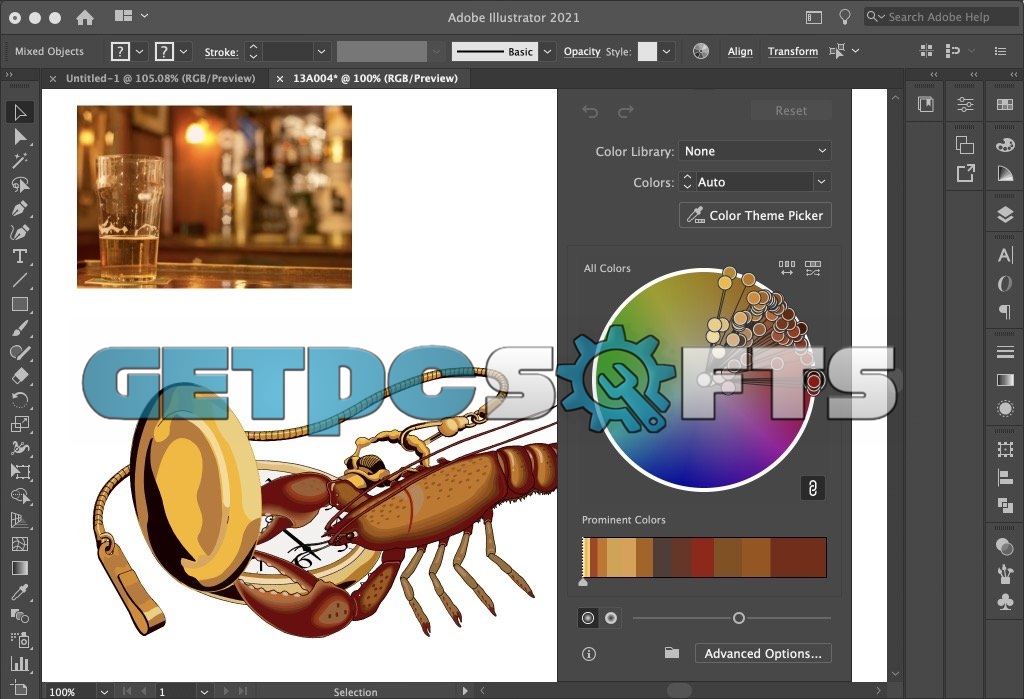Image resolution: width=1024 pixels, height=699 pixels.
Task: Click the Reset button
Action: tap(791, 110)
